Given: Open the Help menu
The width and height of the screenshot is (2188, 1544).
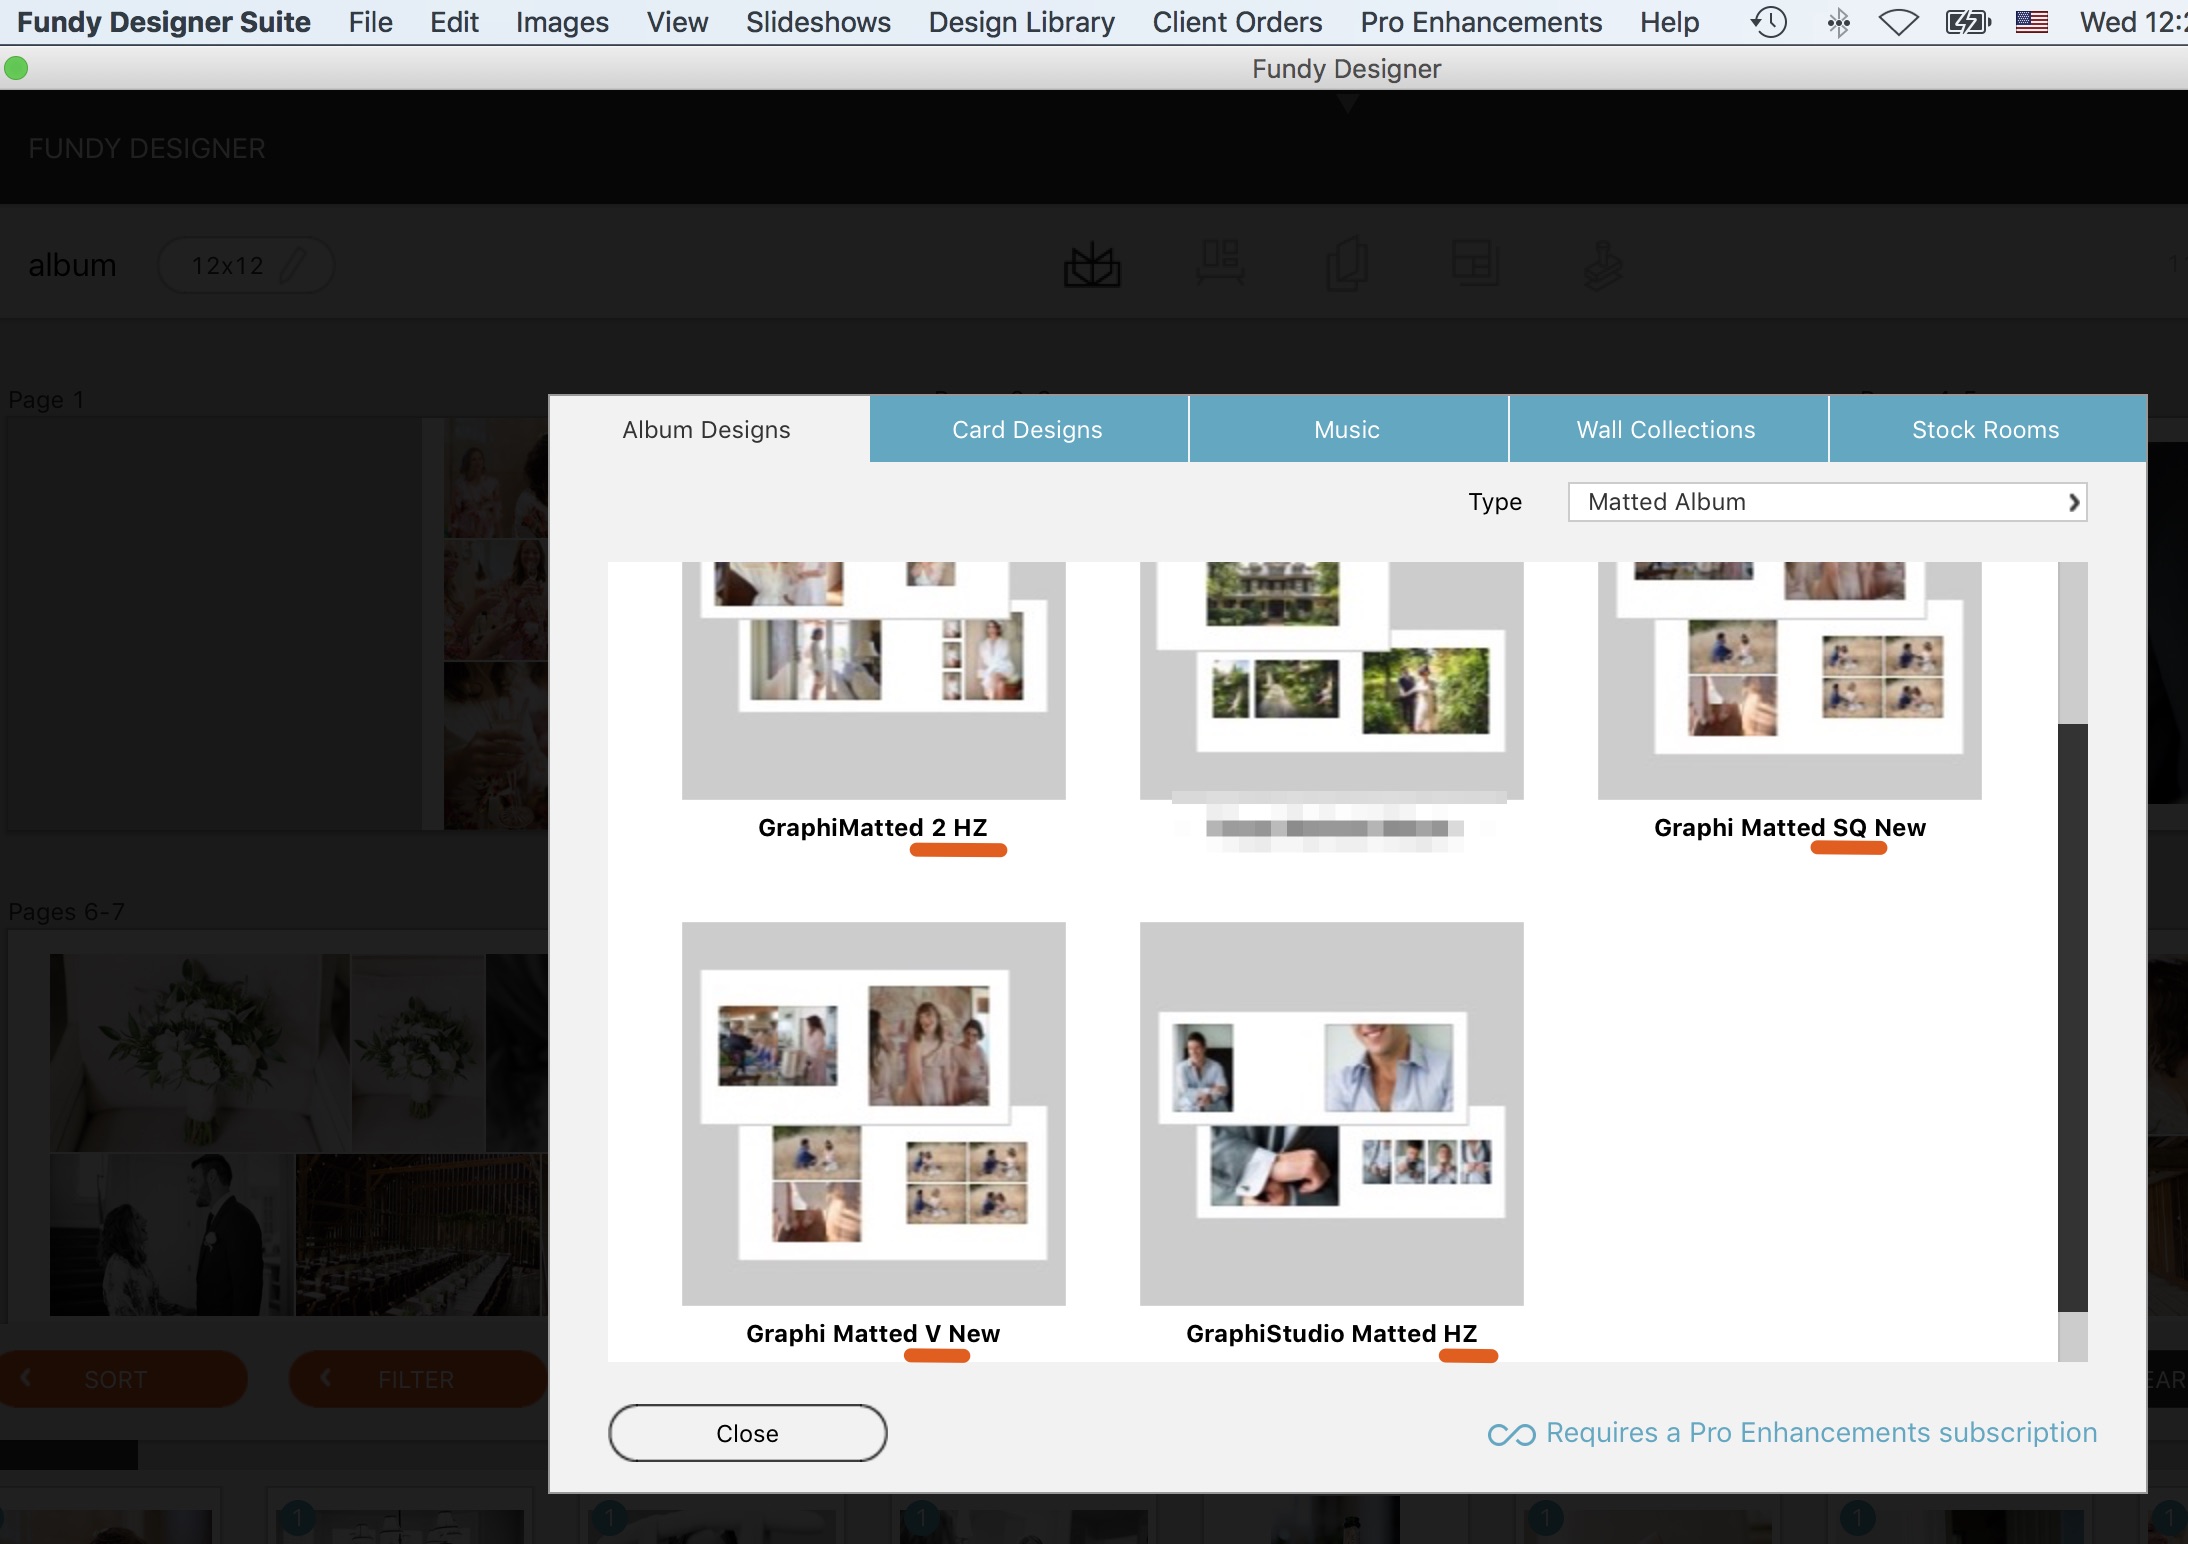Looking at the screenshot, I should (1669, 22).
